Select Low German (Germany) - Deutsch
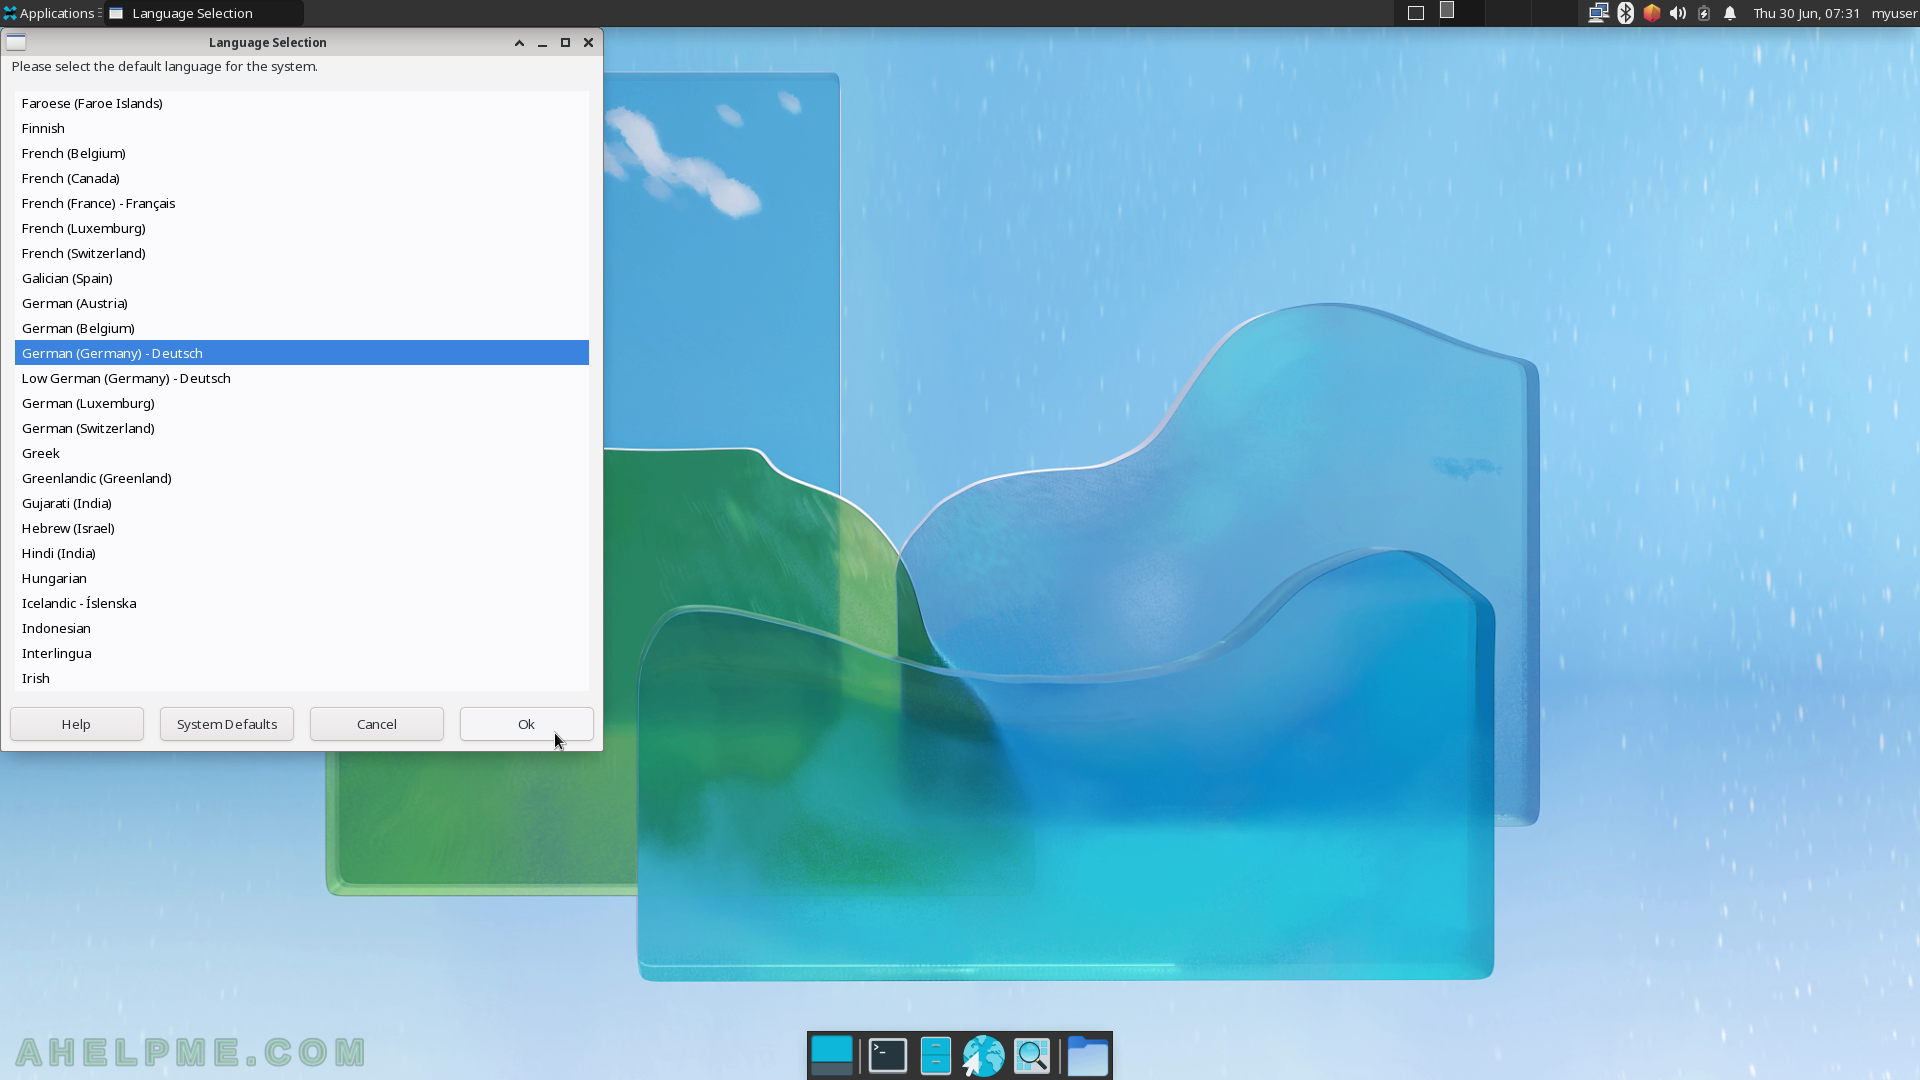Viewport: 1920px width, 1080px height. pyautogui.click(x=302, y=378)
